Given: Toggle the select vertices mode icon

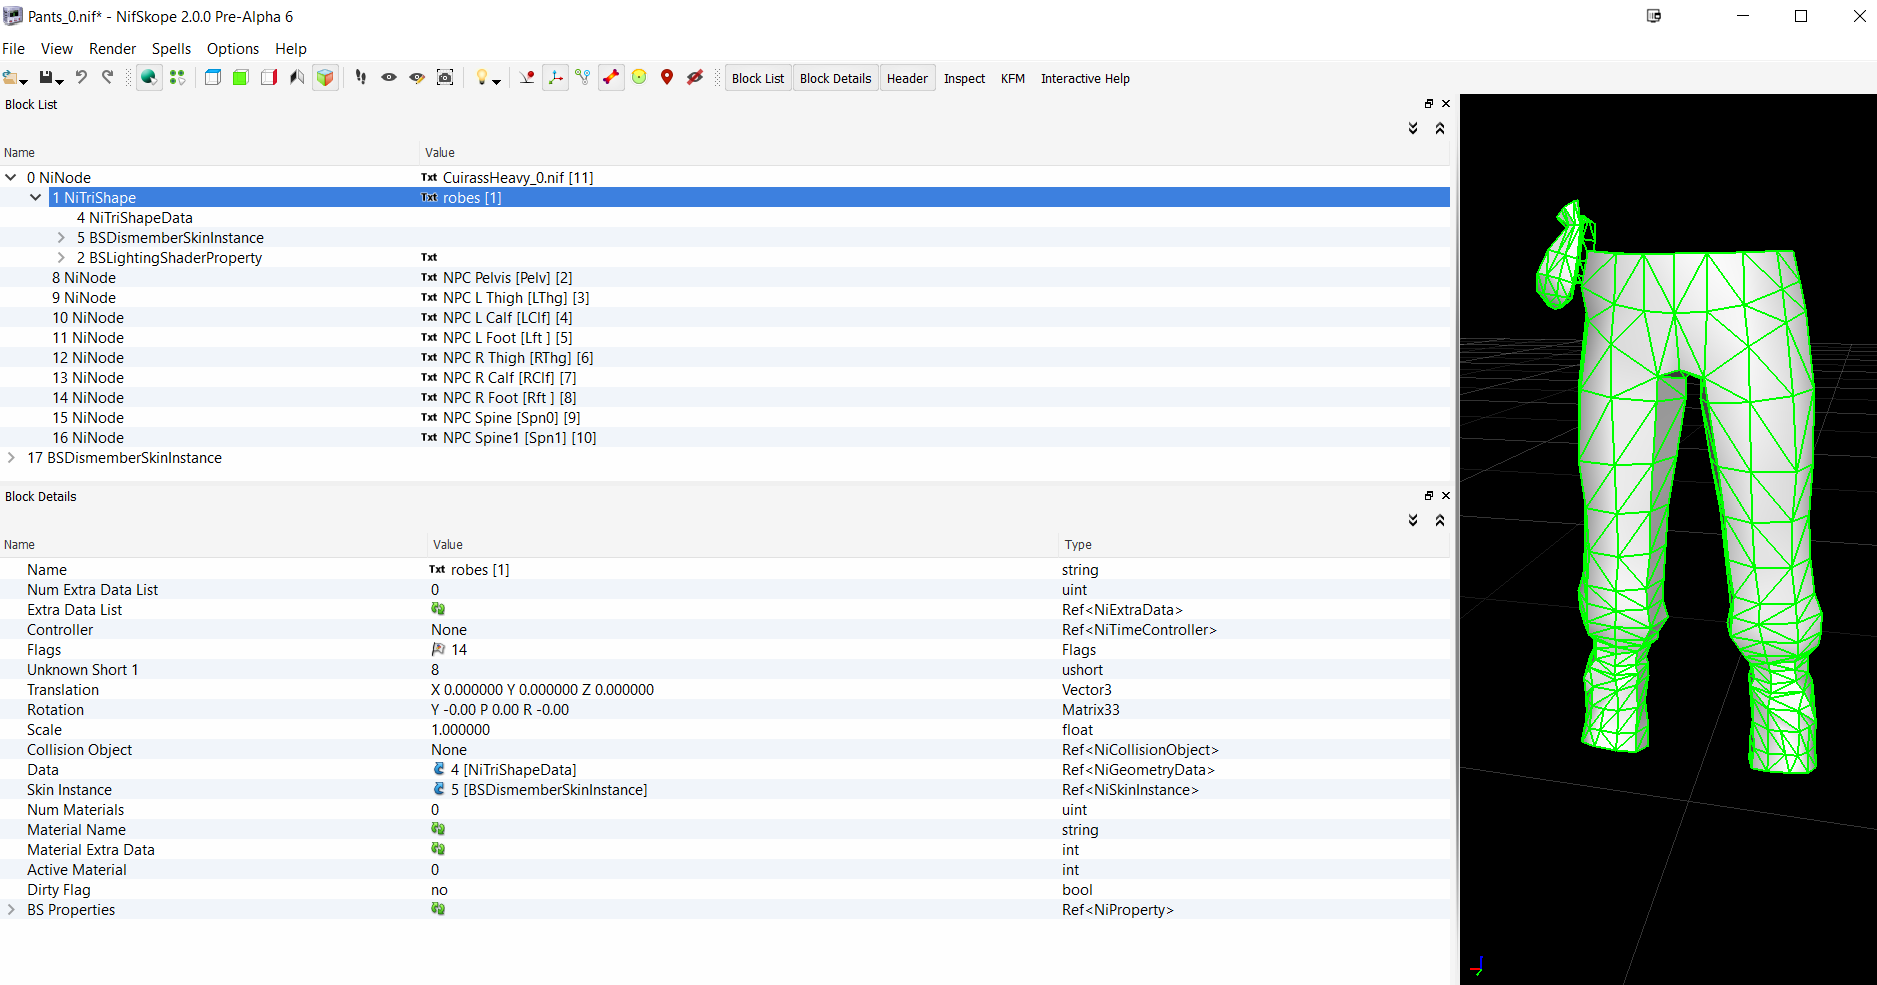Looking at the screenshot, I should [x=177, y=78].
